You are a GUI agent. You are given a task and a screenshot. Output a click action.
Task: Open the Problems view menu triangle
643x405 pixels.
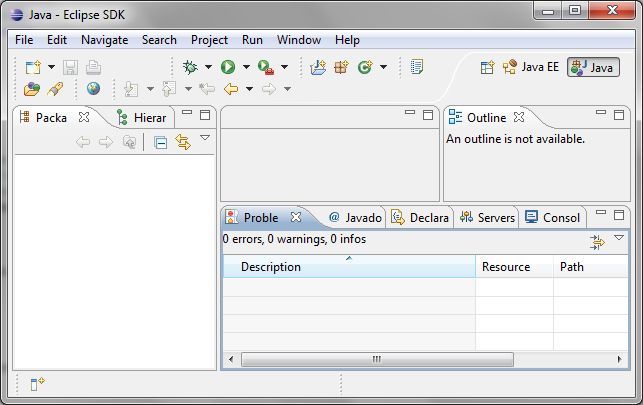tap(619, 238)
